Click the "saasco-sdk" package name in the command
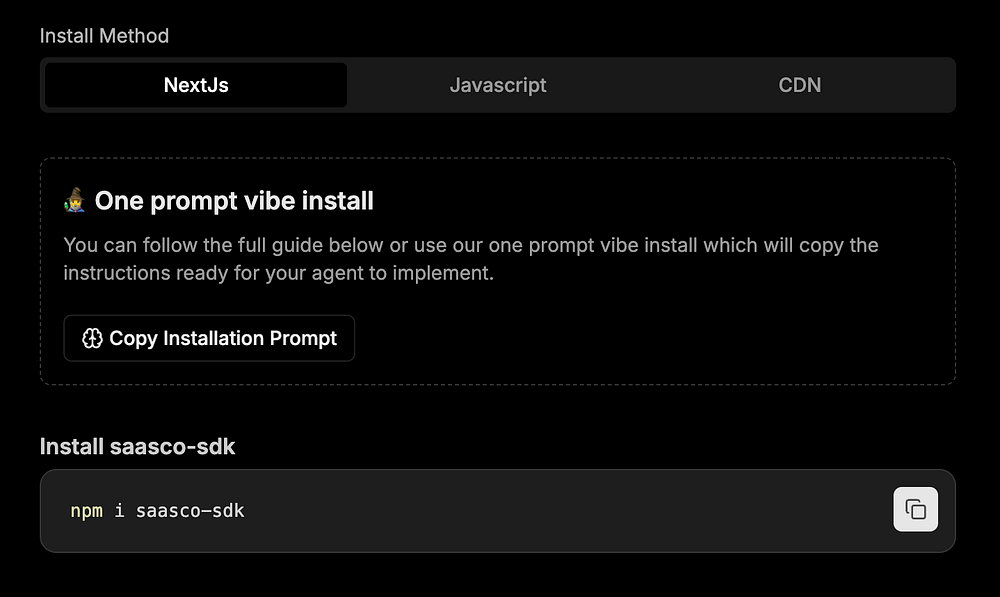The height and width of the screenshot is (597, 1000). click(190, 511)
